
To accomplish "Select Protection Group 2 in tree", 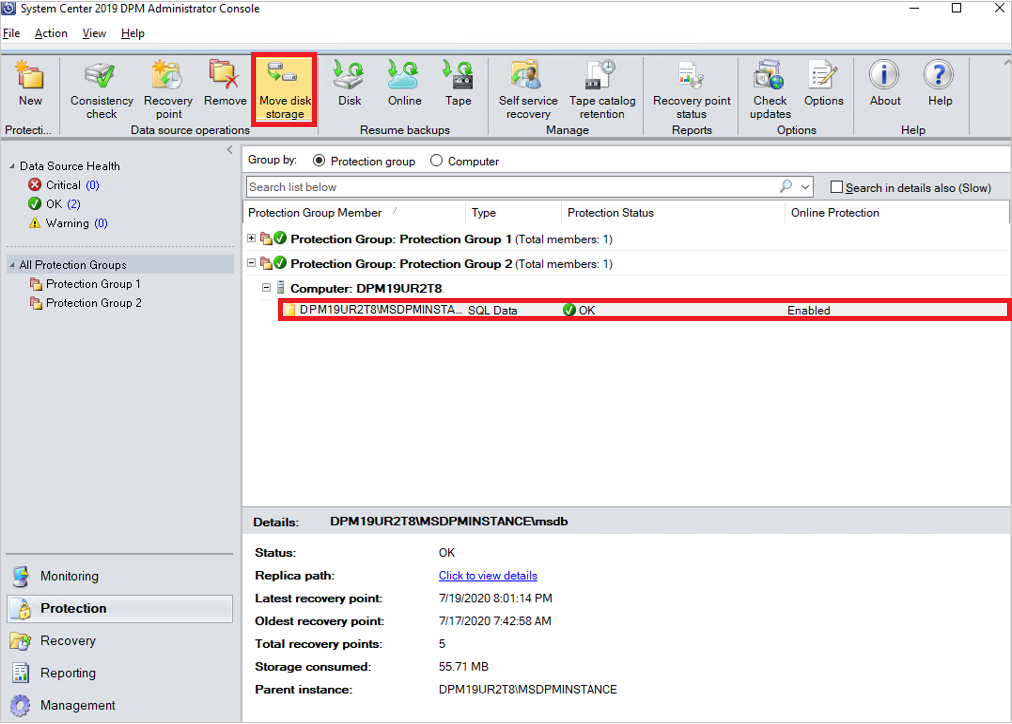I will 85,303.
